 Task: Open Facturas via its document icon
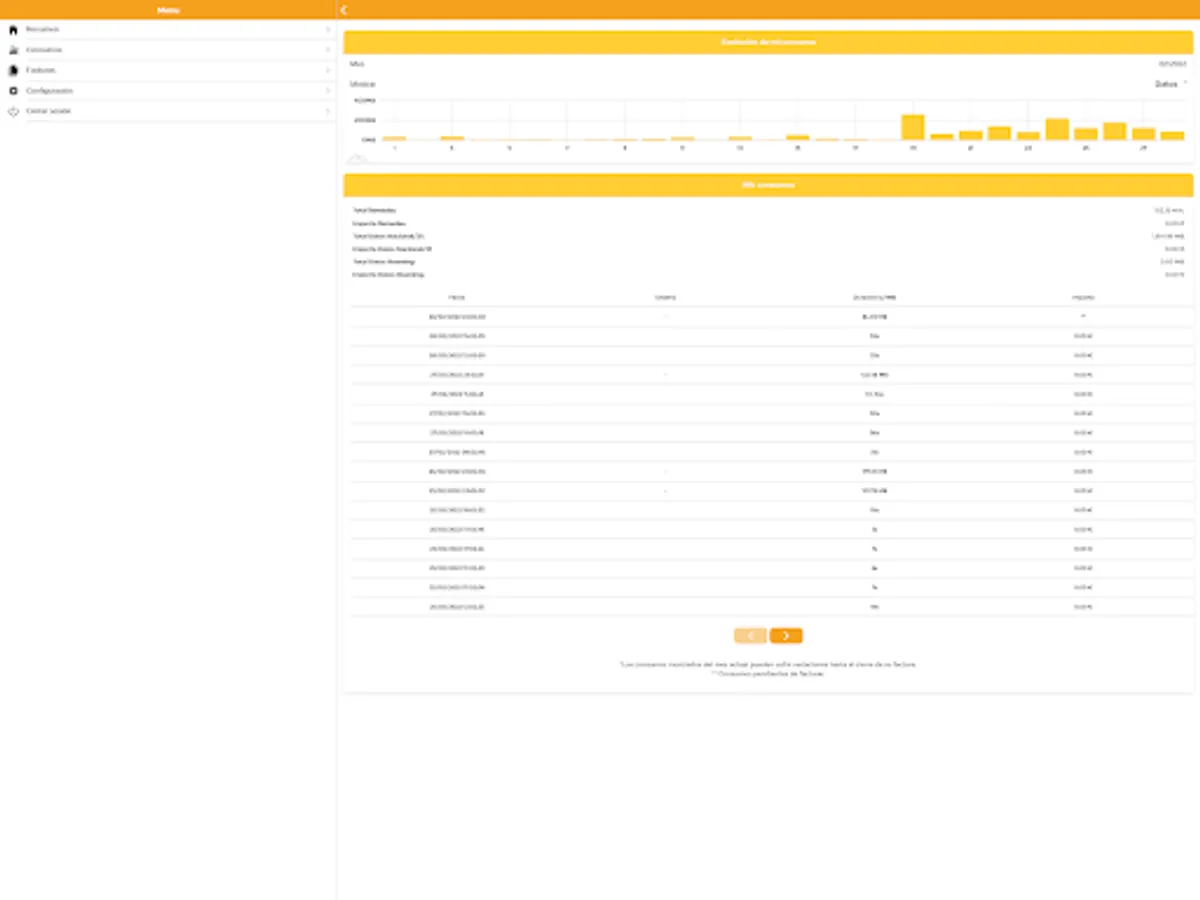(12, 69)
